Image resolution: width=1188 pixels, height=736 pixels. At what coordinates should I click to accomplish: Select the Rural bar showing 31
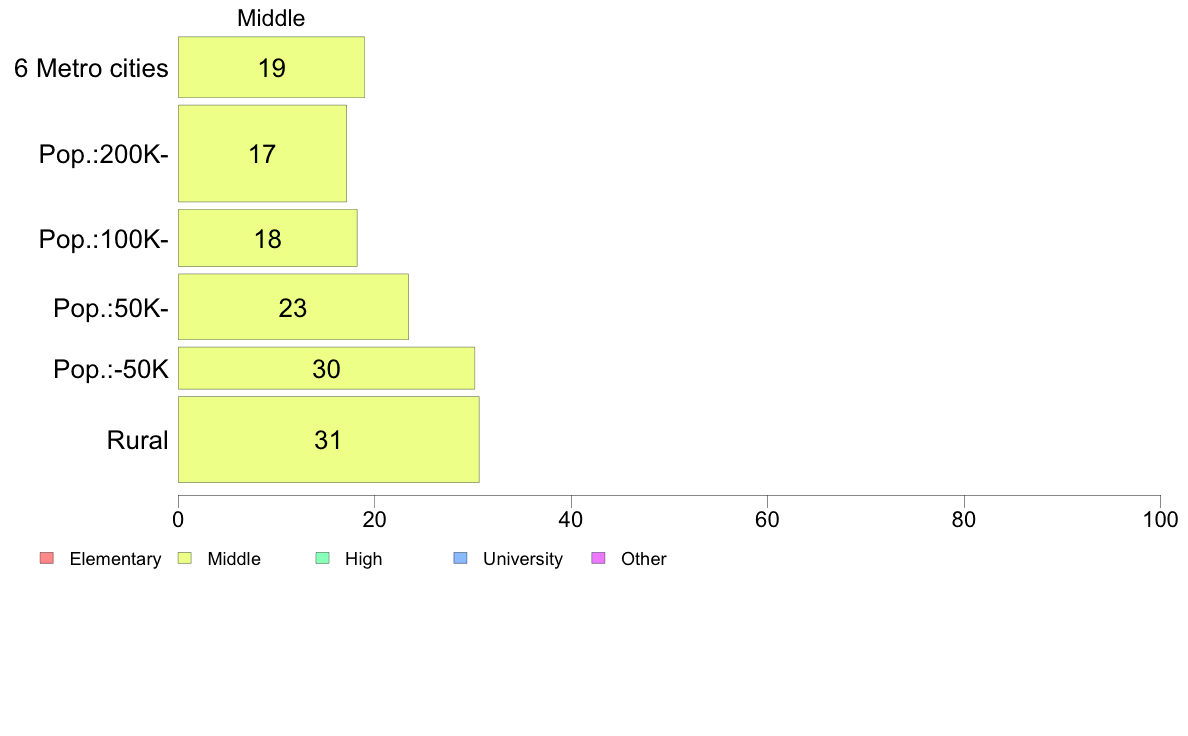coord(329,440)
